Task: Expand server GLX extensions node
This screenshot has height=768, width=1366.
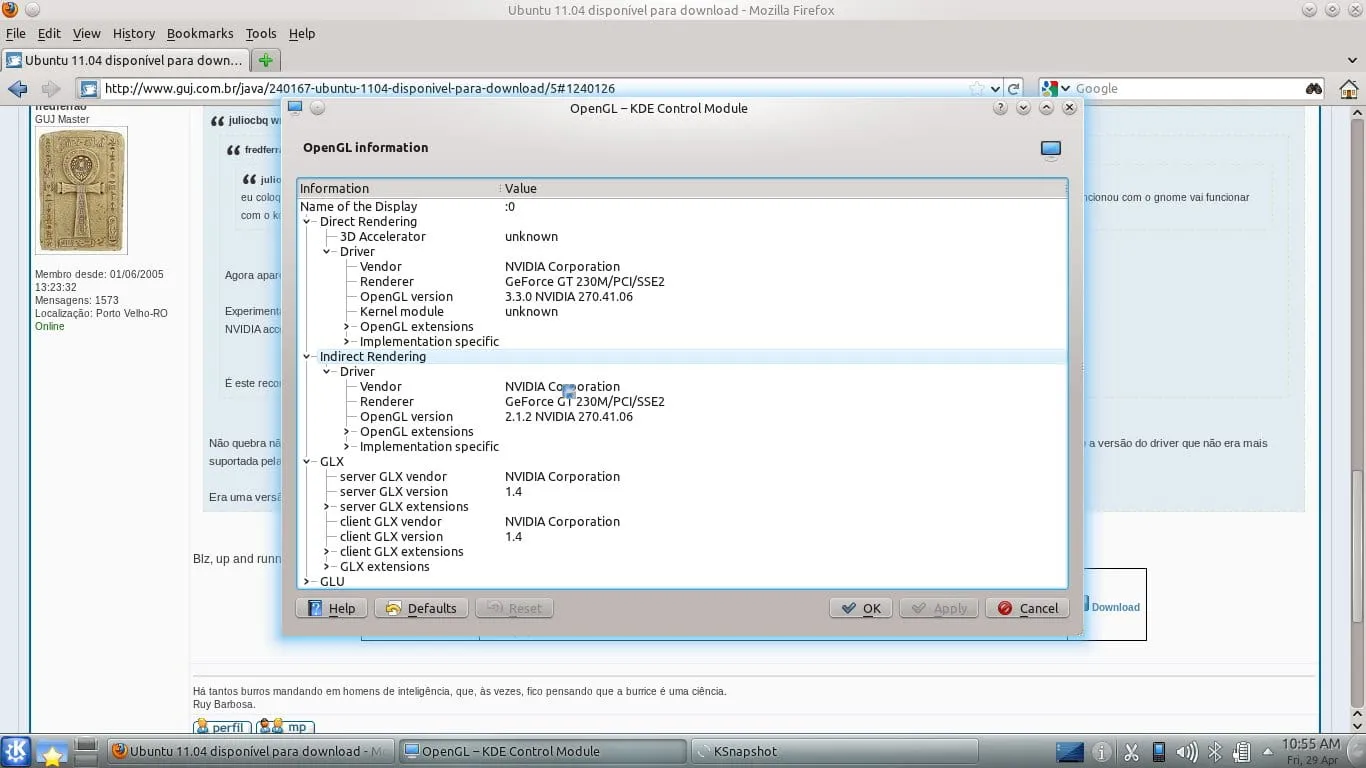Action: point(327,507)
